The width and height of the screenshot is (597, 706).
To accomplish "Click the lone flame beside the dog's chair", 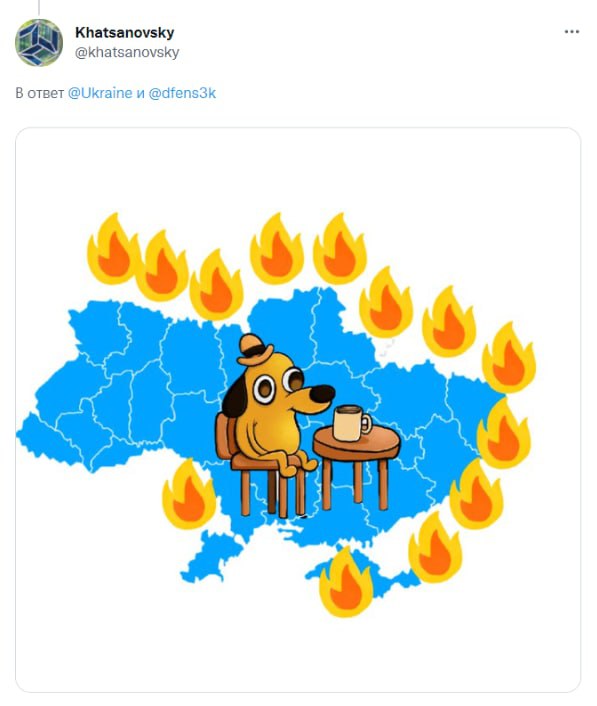I will pos(189,494).
